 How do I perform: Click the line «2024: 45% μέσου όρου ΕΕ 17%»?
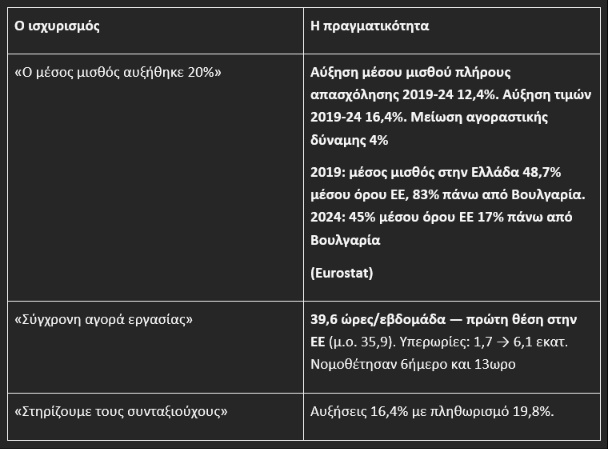click(x=407, y=217)
